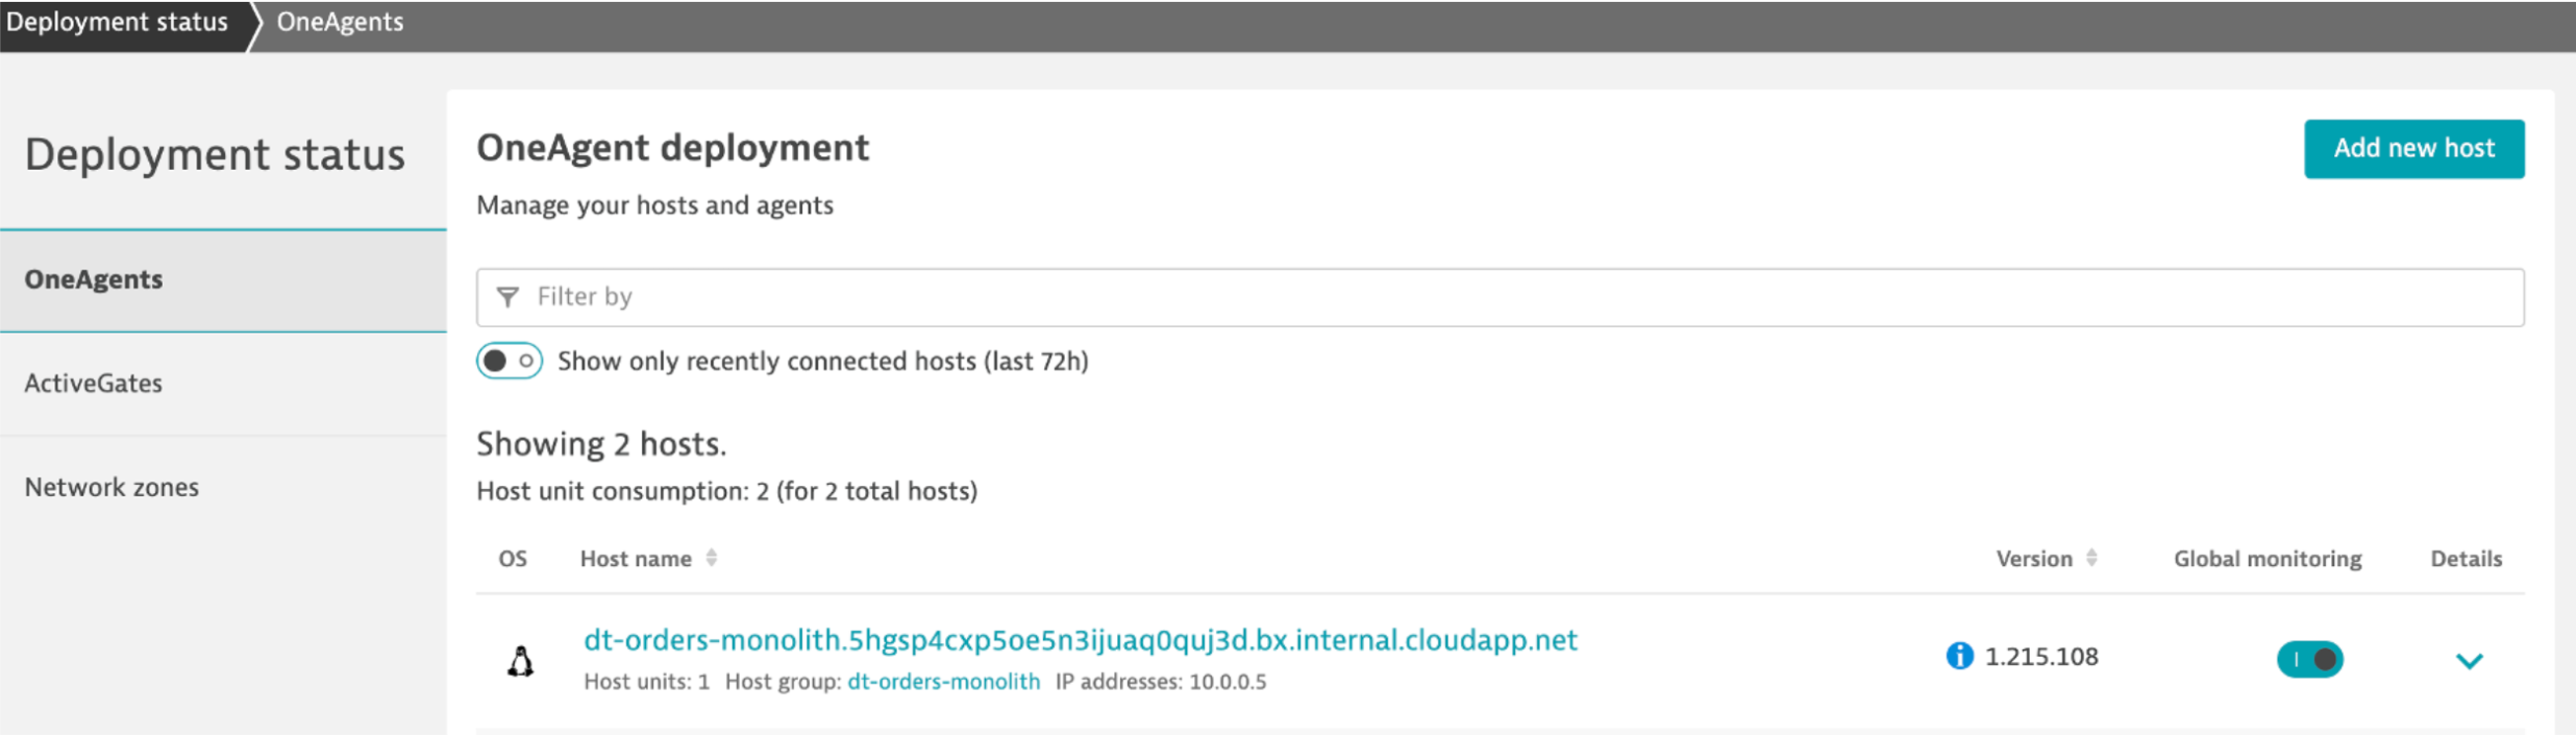The image size is (2576, 736).
Task: Sort hosts by Version arrows
Action: 2091,558
